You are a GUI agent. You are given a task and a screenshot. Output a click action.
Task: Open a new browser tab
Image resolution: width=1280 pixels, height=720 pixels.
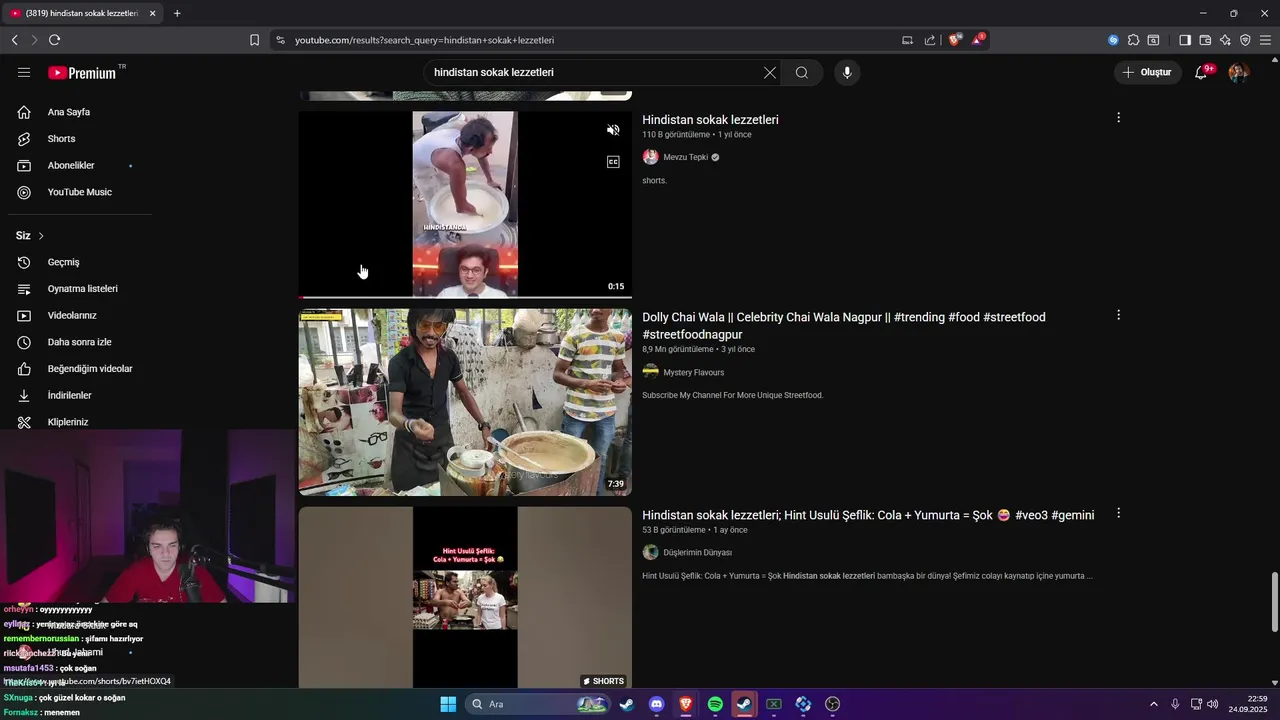pos(177,13)
